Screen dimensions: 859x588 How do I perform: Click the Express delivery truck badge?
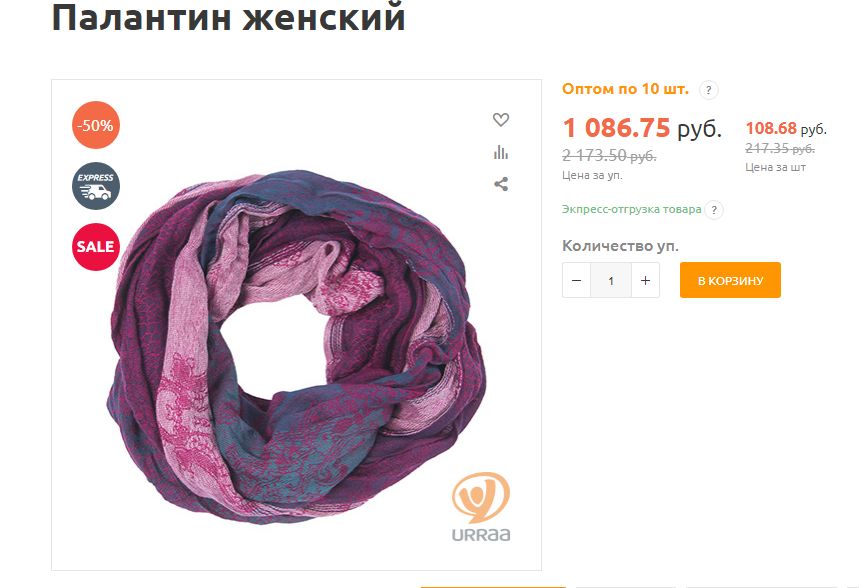point(96,186)
